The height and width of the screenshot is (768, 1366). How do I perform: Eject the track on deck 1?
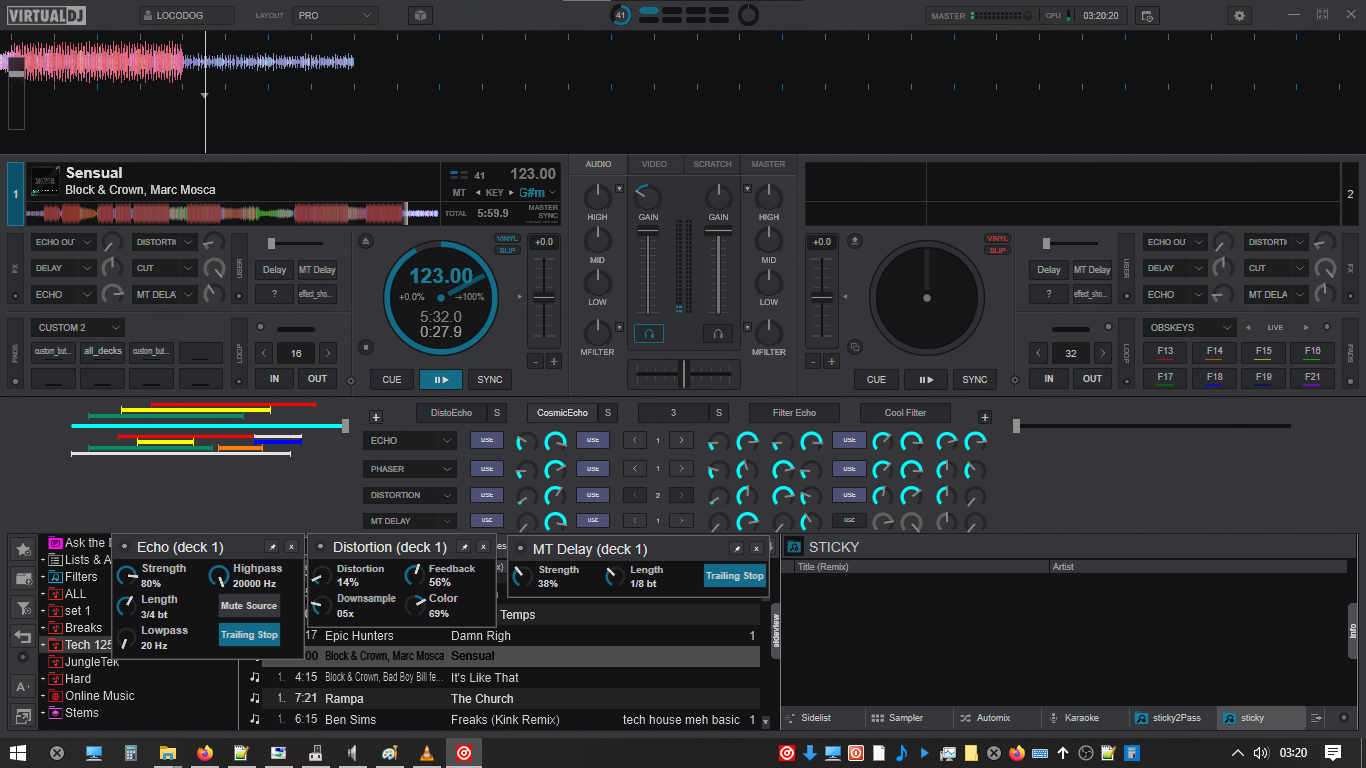tap(366, 241)
